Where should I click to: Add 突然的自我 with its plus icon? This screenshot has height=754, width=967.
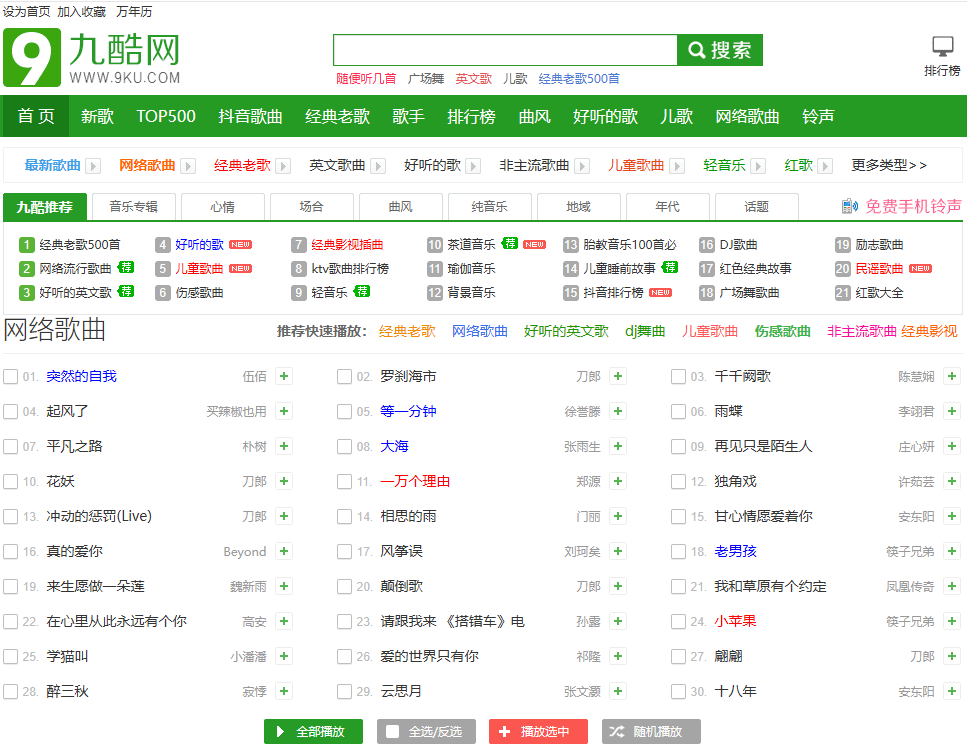pos(284,376)
